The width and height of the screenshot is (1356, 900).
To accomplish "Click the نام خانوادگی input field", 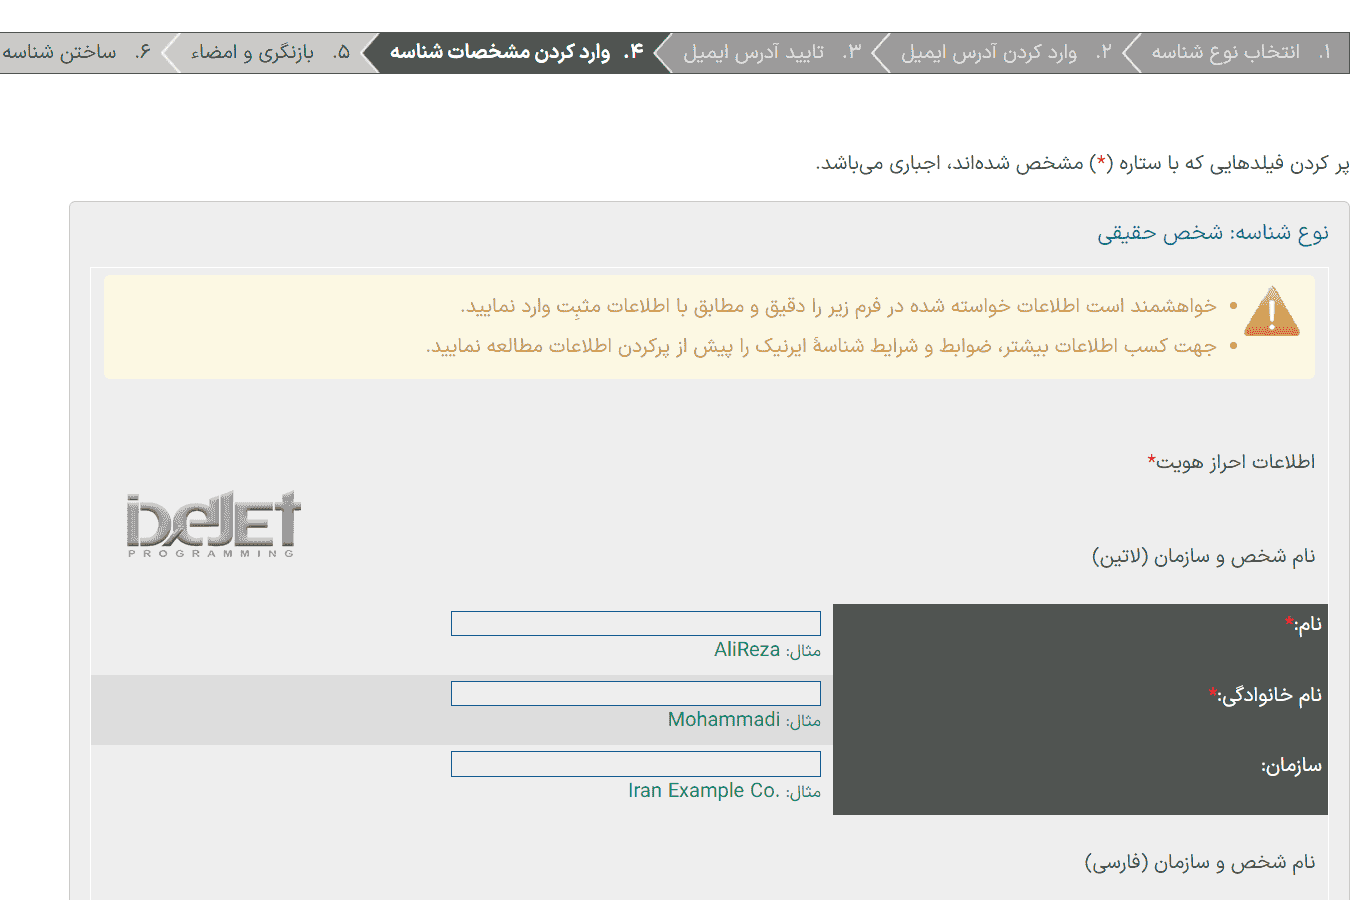I will click(x=636, y=693).
